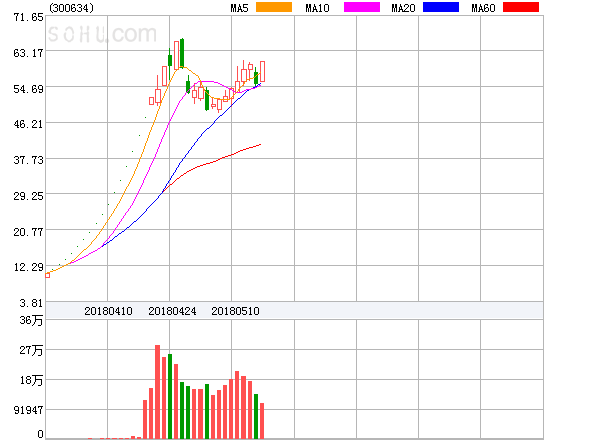Select the stock code (300634) label
600x440 pixels.
coord(71,8)
